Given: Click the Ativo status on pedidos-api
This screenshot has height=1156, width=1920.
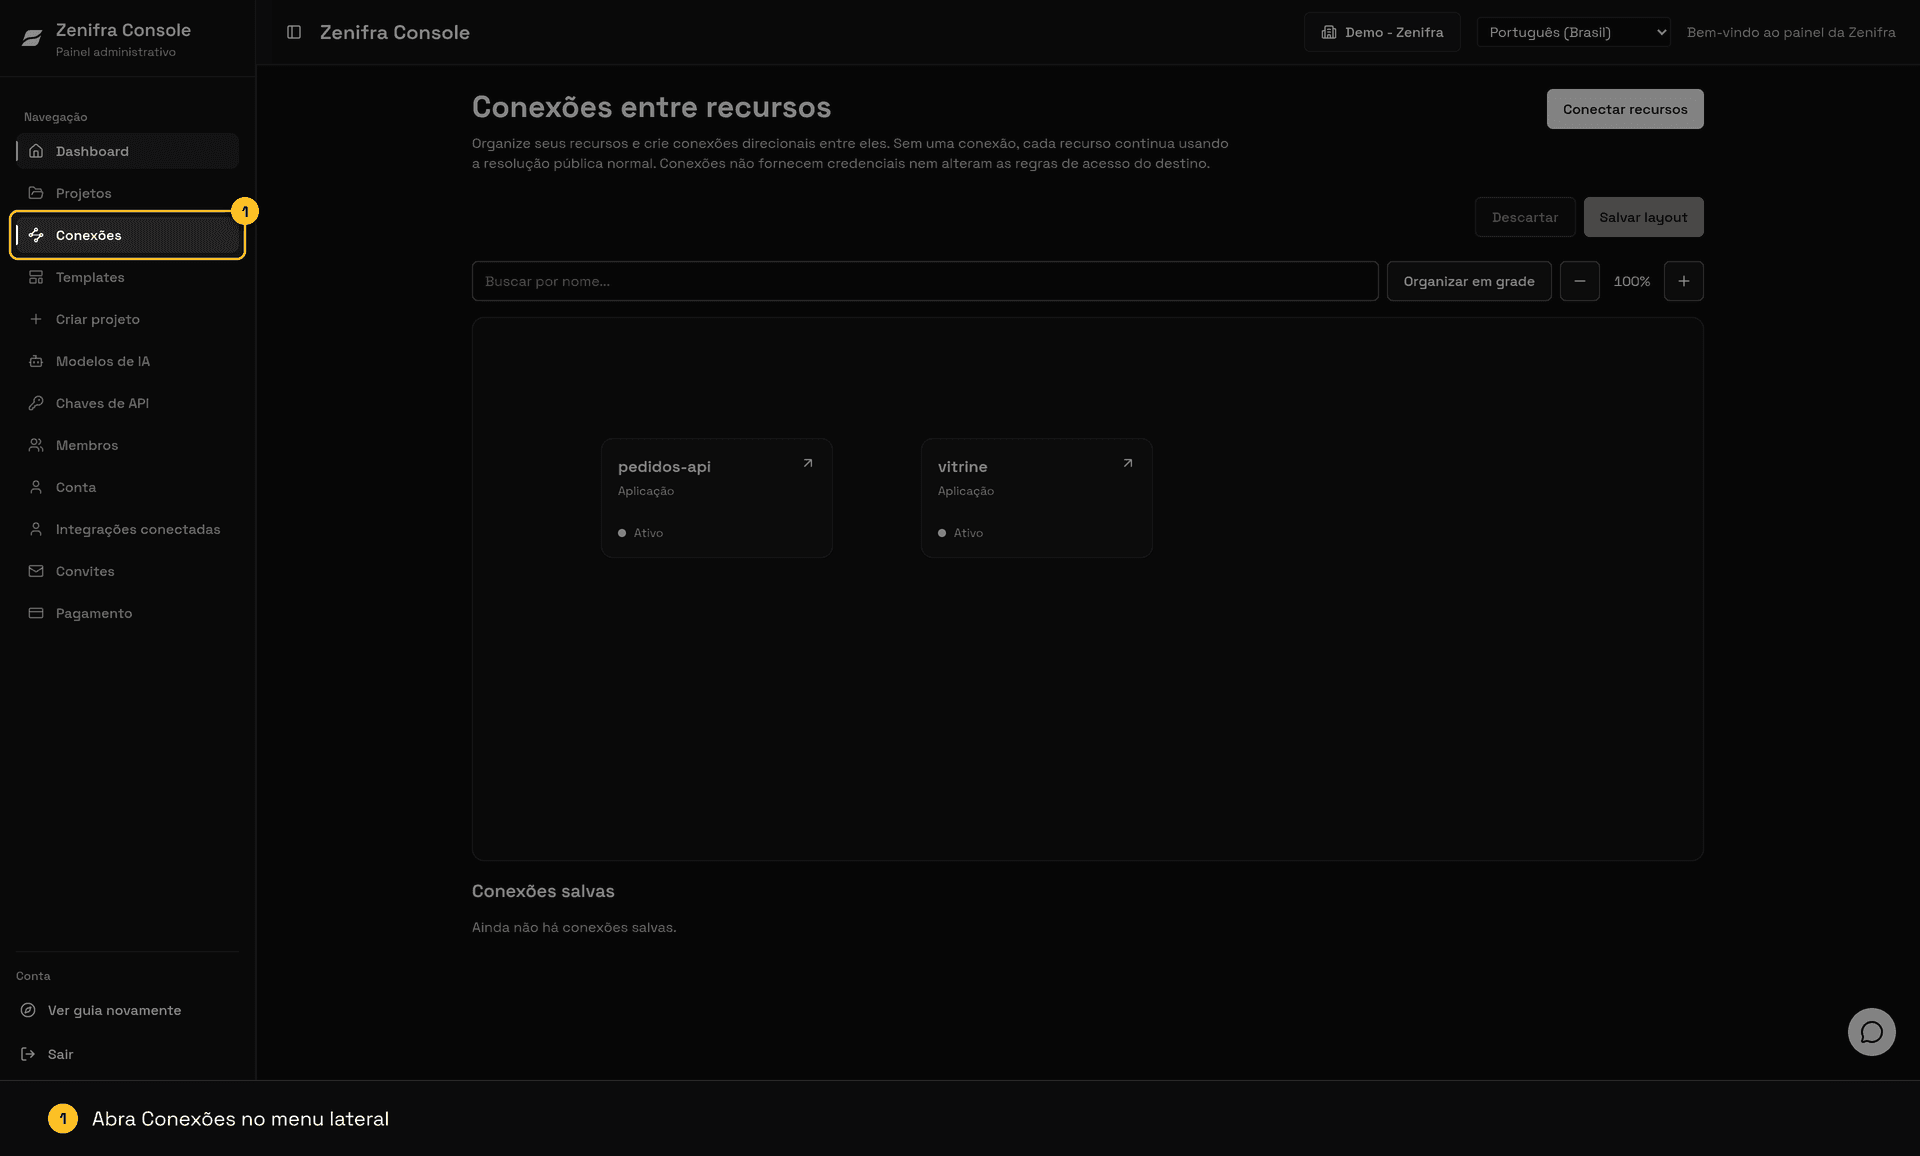Looking at the screenshot, I should 641,533.
